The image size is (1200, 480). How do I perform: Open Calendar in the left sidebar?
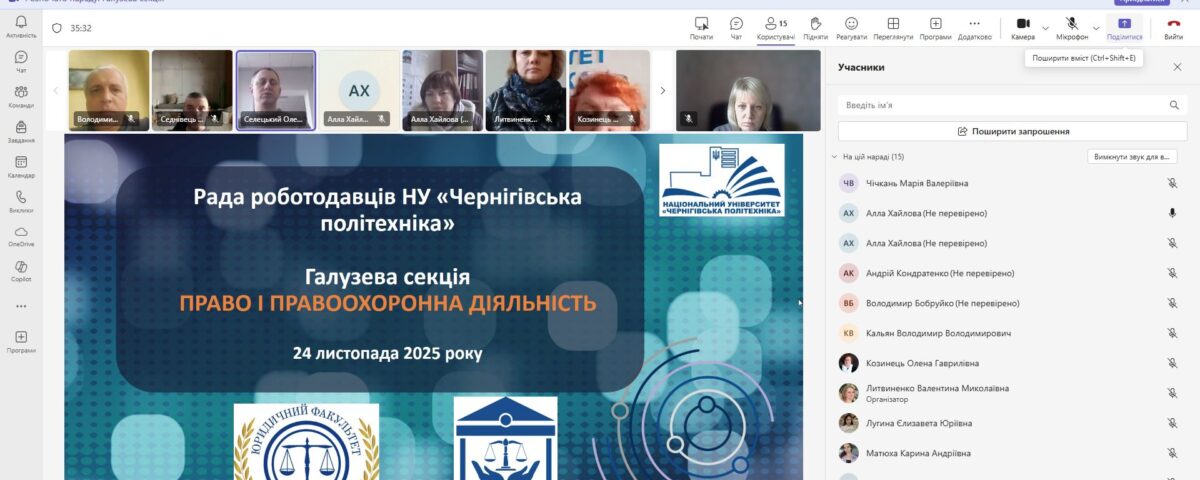point(21,165)
